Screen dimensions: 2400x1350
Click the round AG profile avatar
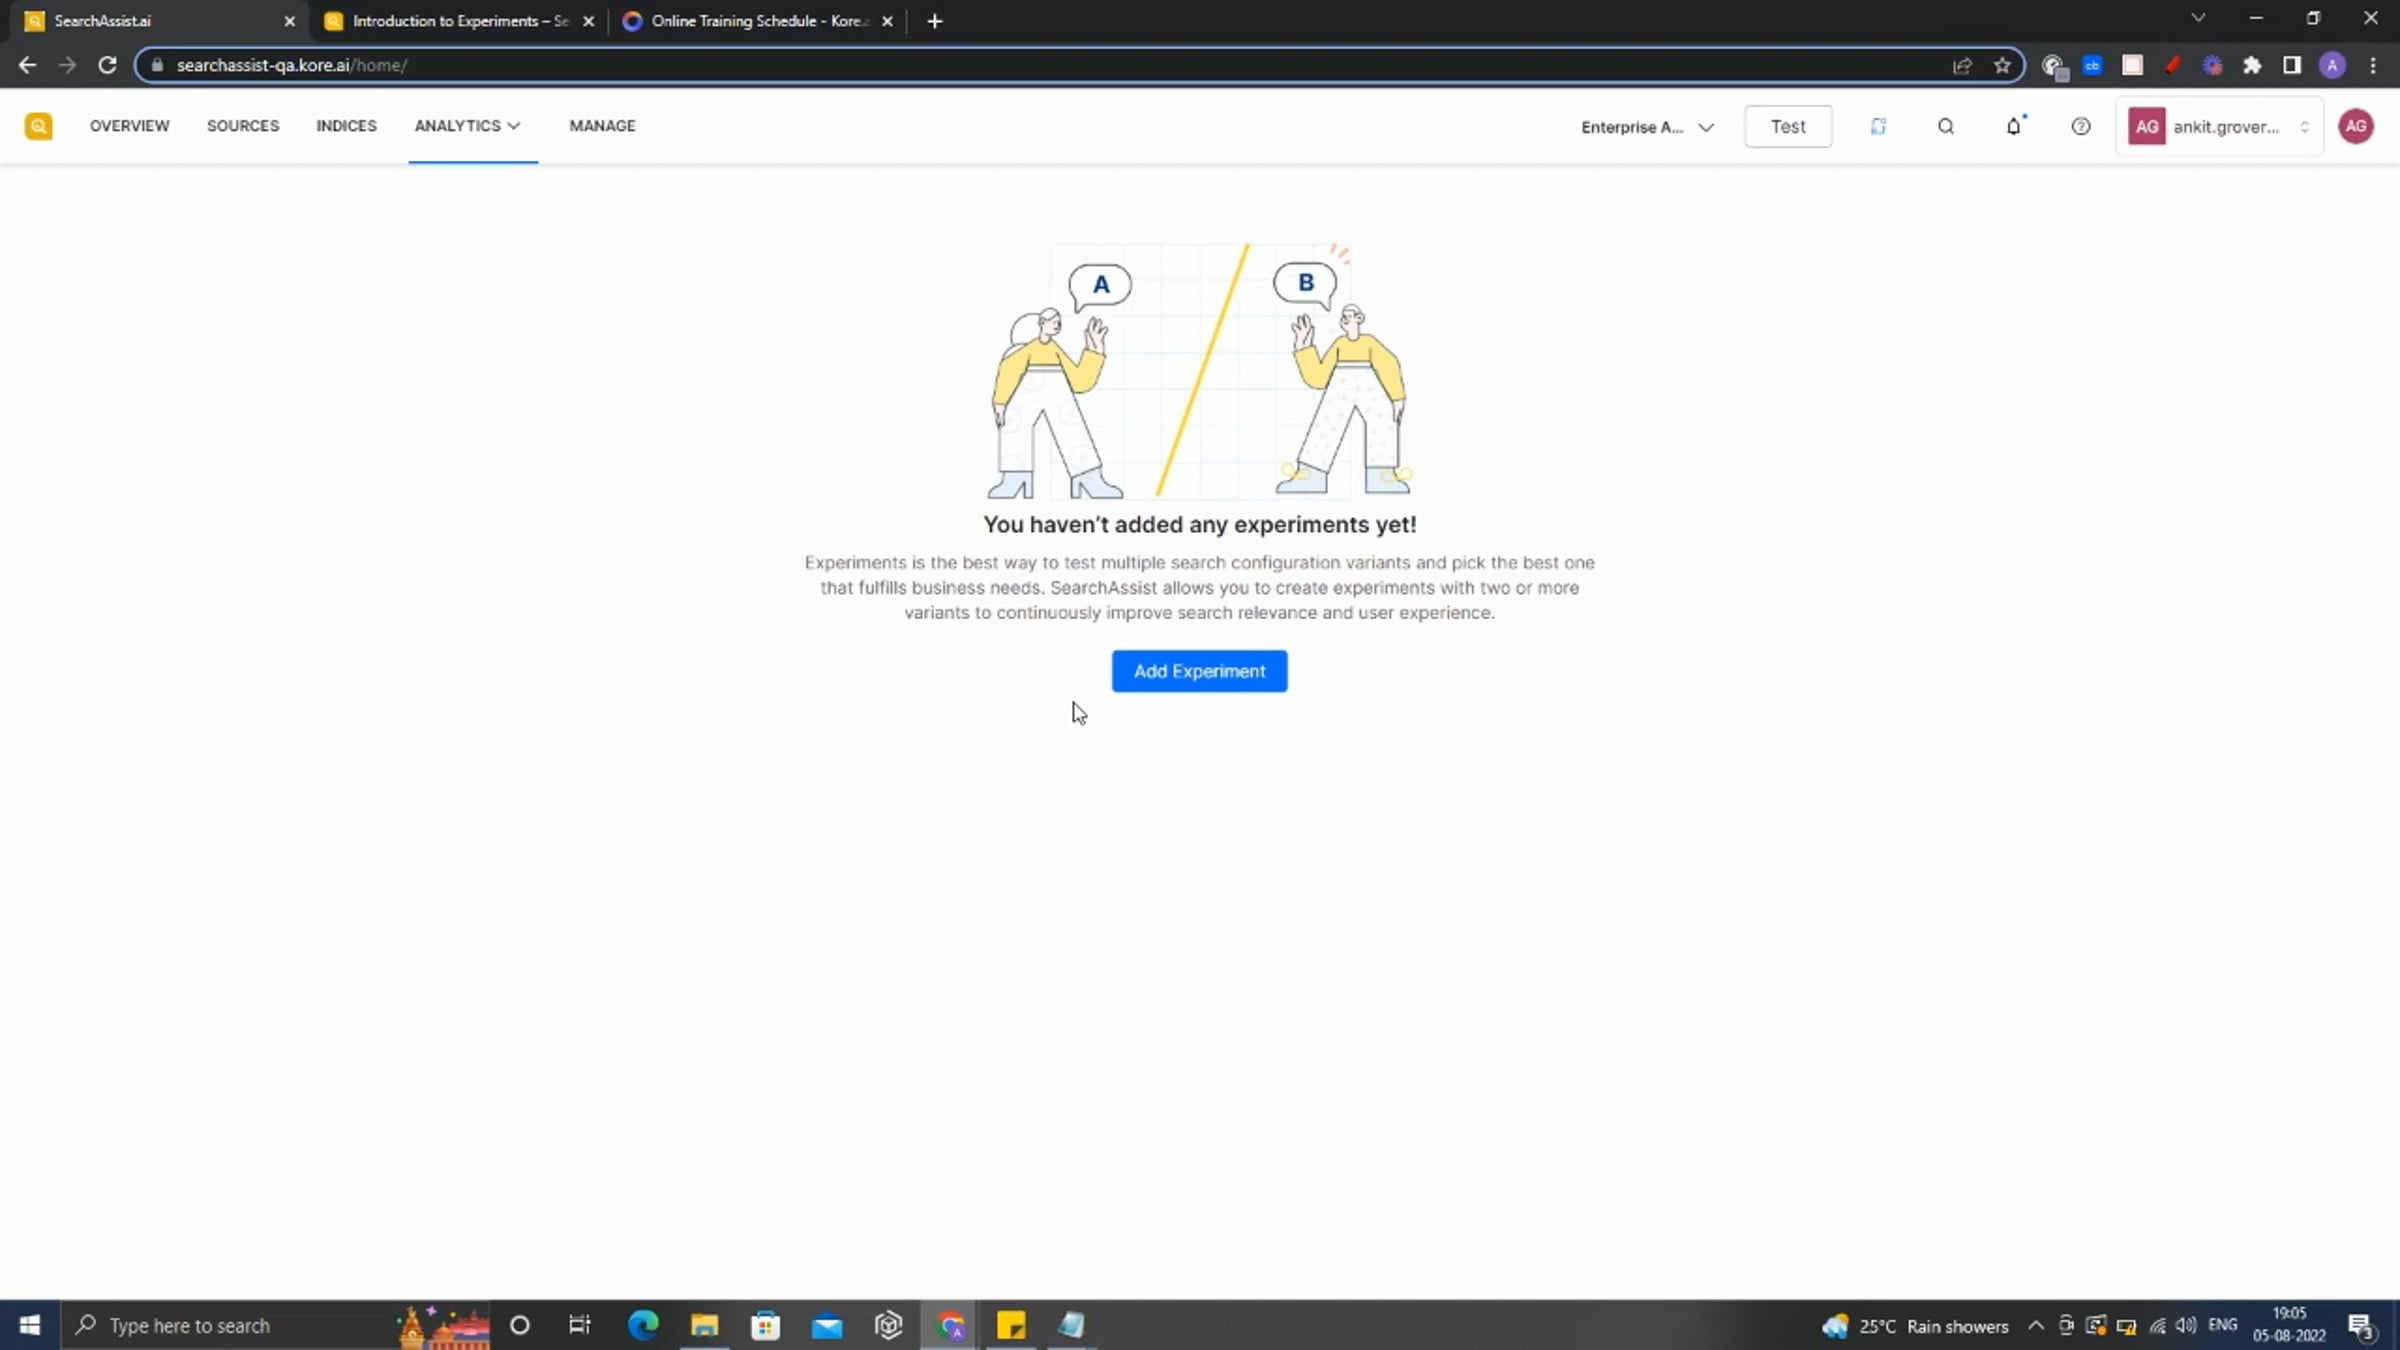[x=2355, y=126]
